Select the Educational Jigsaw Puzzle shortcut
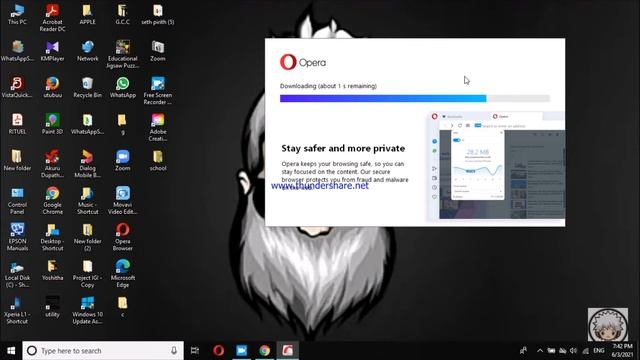640x360 pixels. 122,54
